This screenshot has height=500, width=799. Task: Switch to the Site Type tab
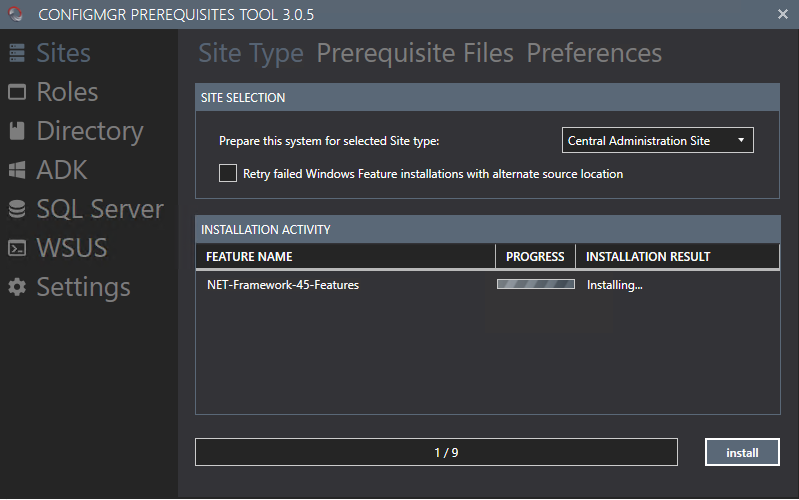(x=251, y=54)
